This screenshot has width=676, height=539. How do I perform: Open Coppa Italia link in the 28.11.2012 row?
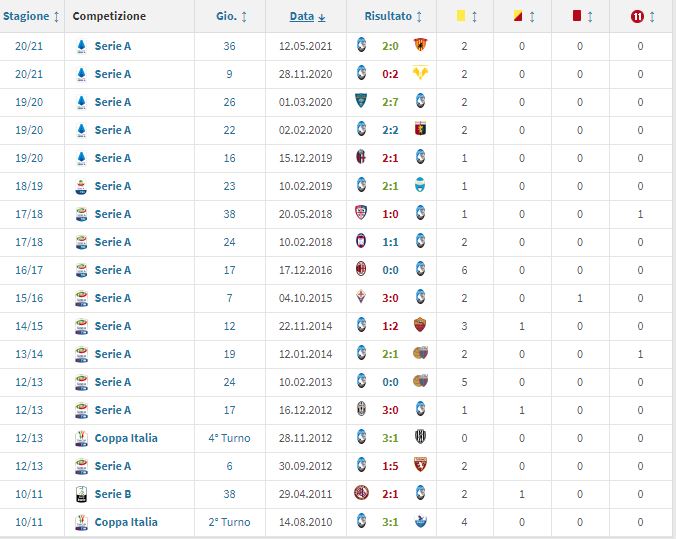[126, 438]
